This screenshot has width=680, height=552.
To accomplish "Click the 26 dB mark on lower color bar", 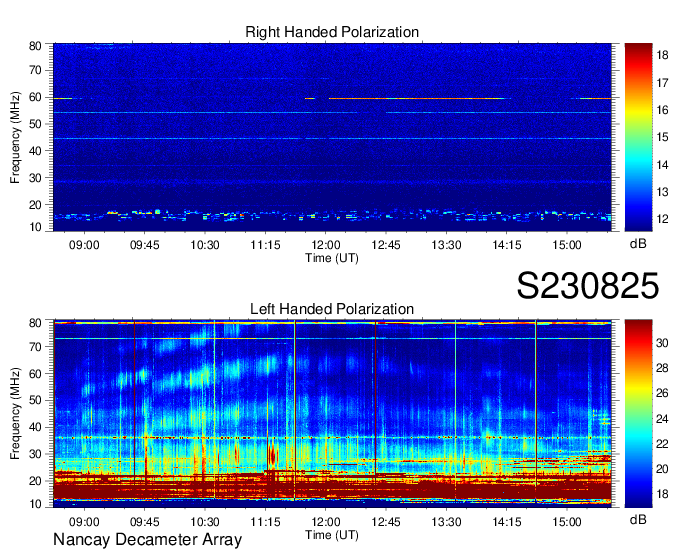I will [x=662, y=393].
